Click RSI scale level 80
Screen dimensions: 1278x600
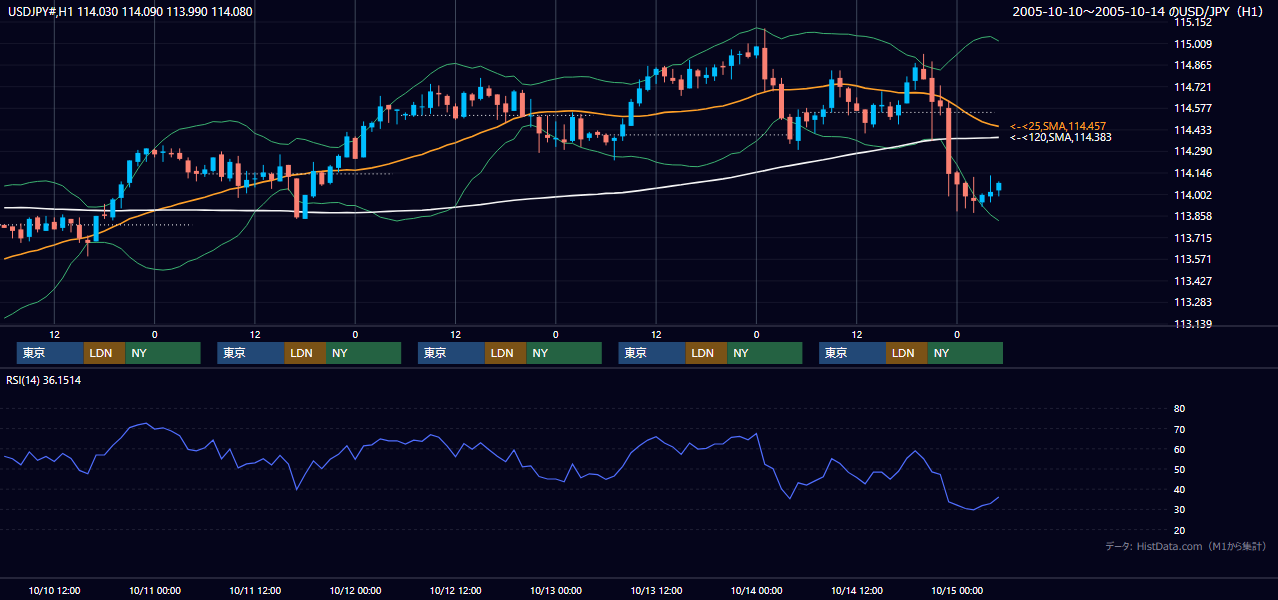point(1179,409)
